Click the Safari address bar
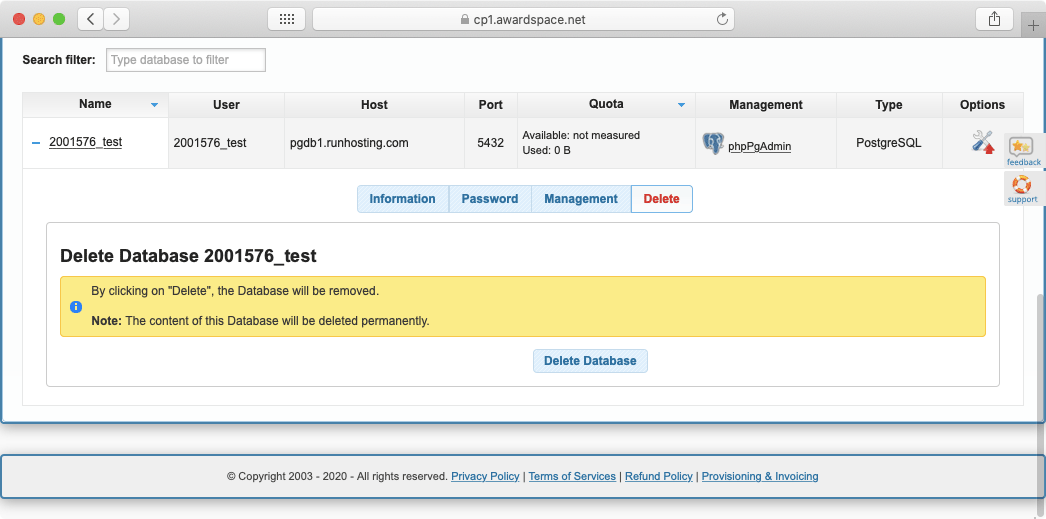The width and height of the screenshot is (1046, 519). click(522, 19)
